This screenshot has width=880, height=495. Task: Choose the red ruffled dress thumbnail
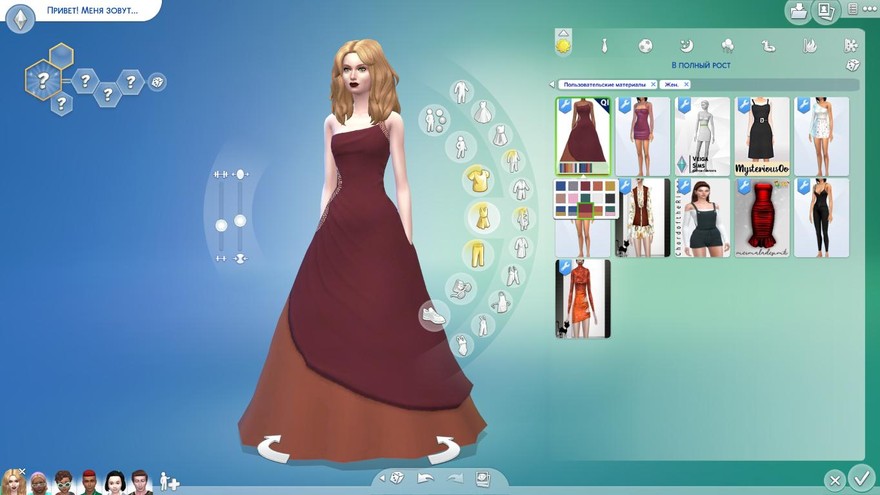click(762, 218)
